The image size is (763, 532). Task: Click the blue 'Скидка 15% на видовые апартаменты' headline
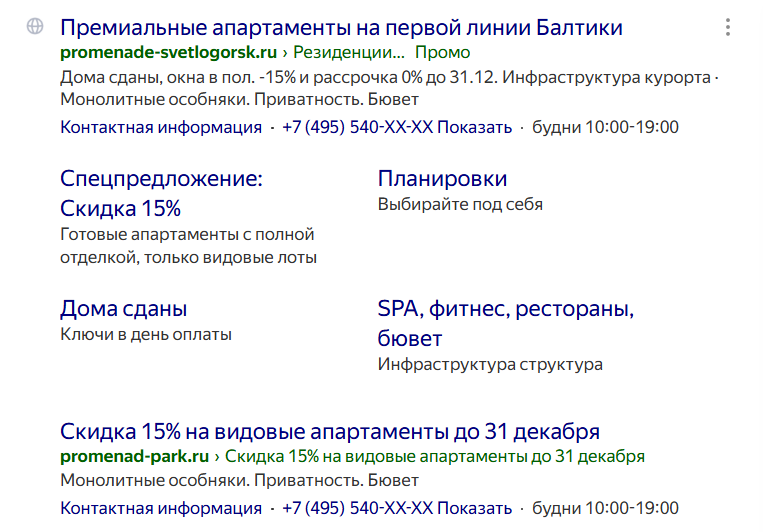329,432
